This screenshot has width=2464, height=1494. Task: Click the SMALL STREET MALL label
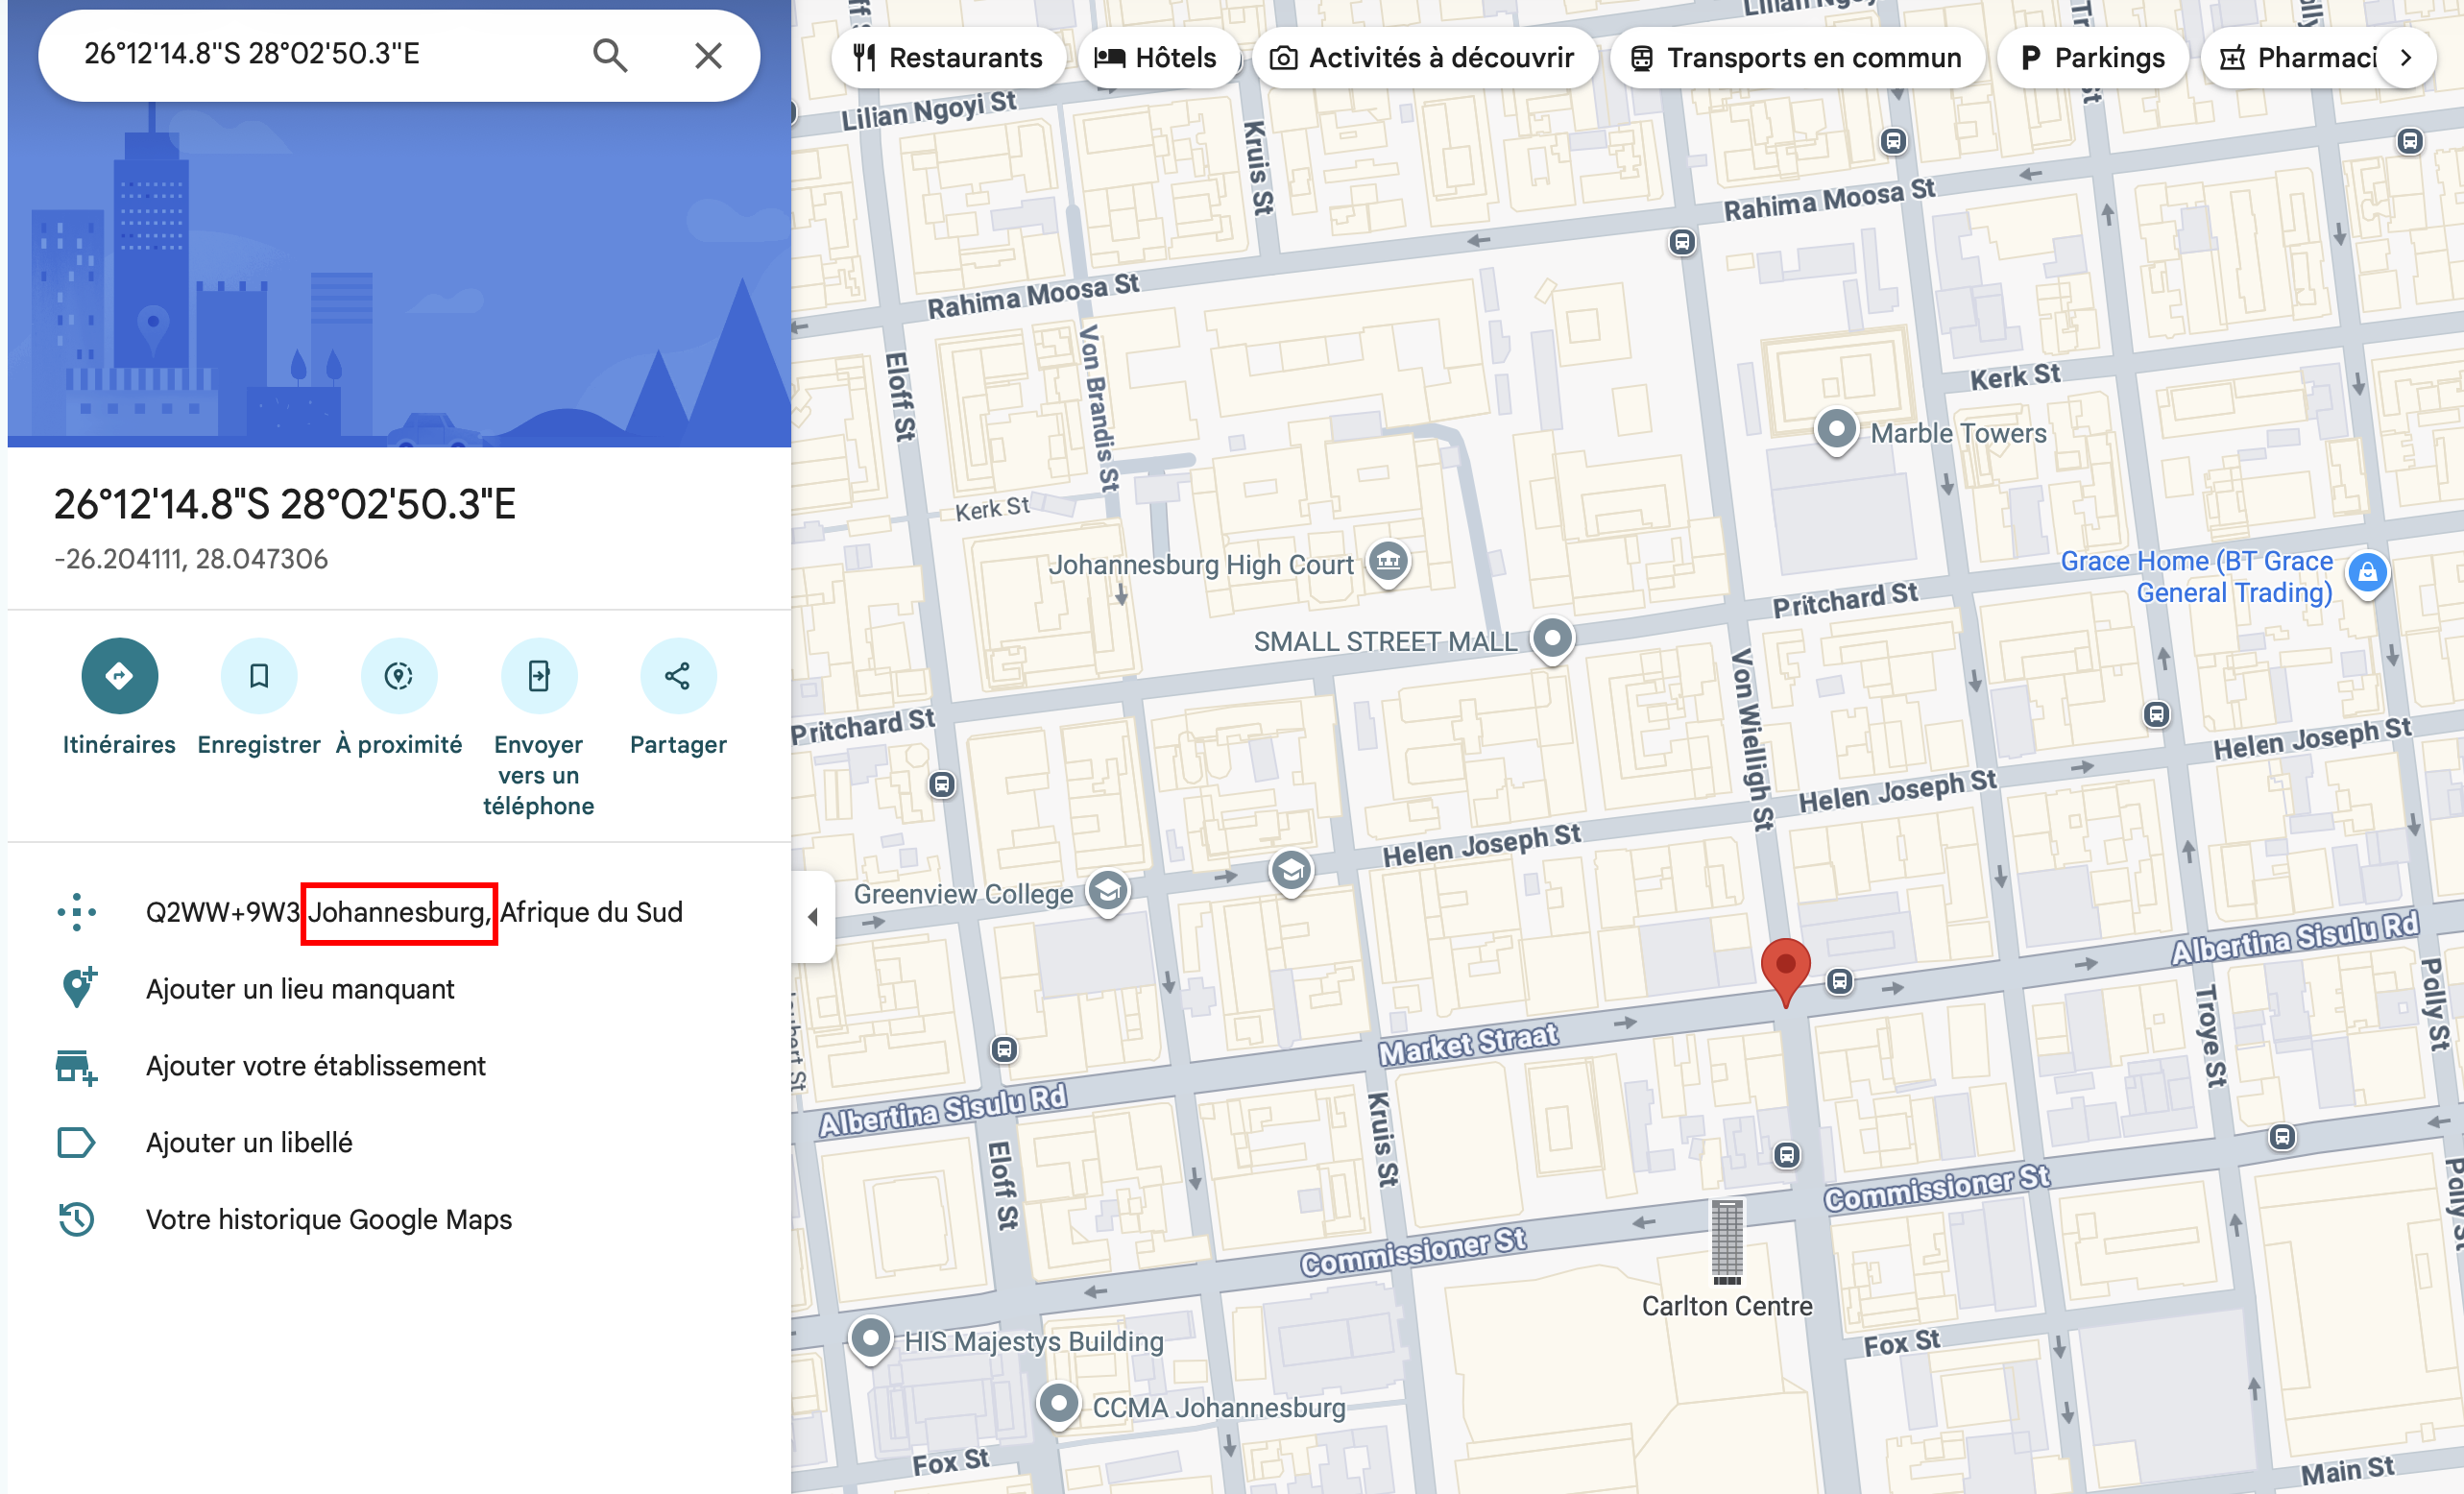click(x=1385, y=642)
